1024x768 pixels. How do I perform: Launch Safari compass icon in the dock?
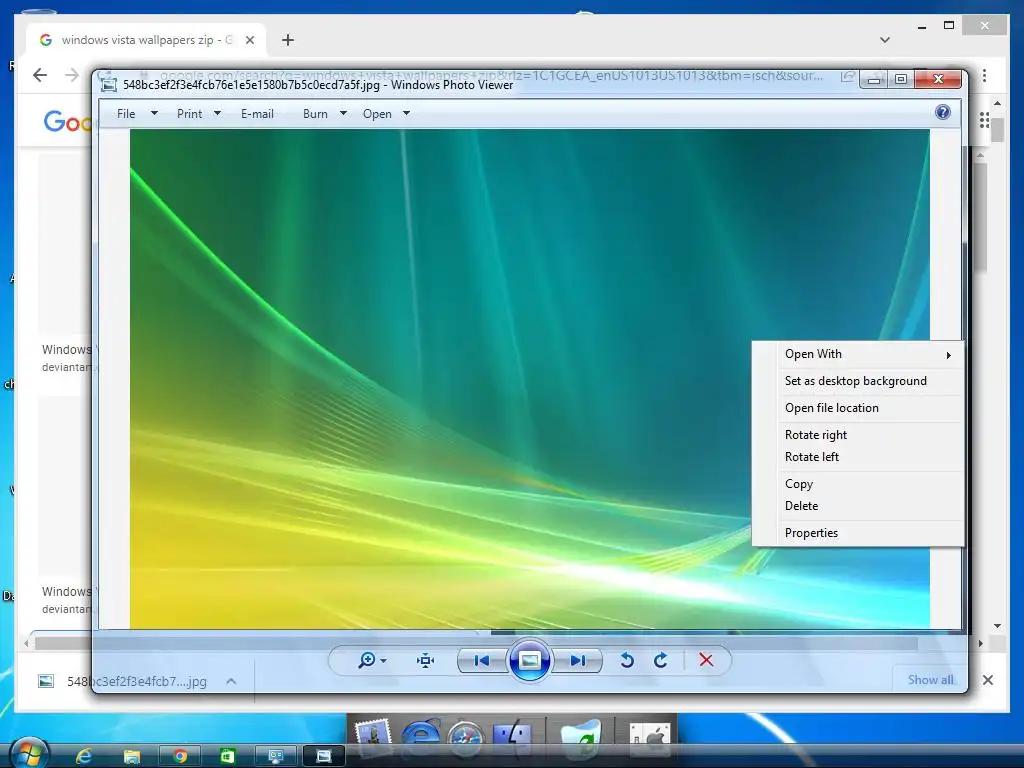[x=466, y=737]
